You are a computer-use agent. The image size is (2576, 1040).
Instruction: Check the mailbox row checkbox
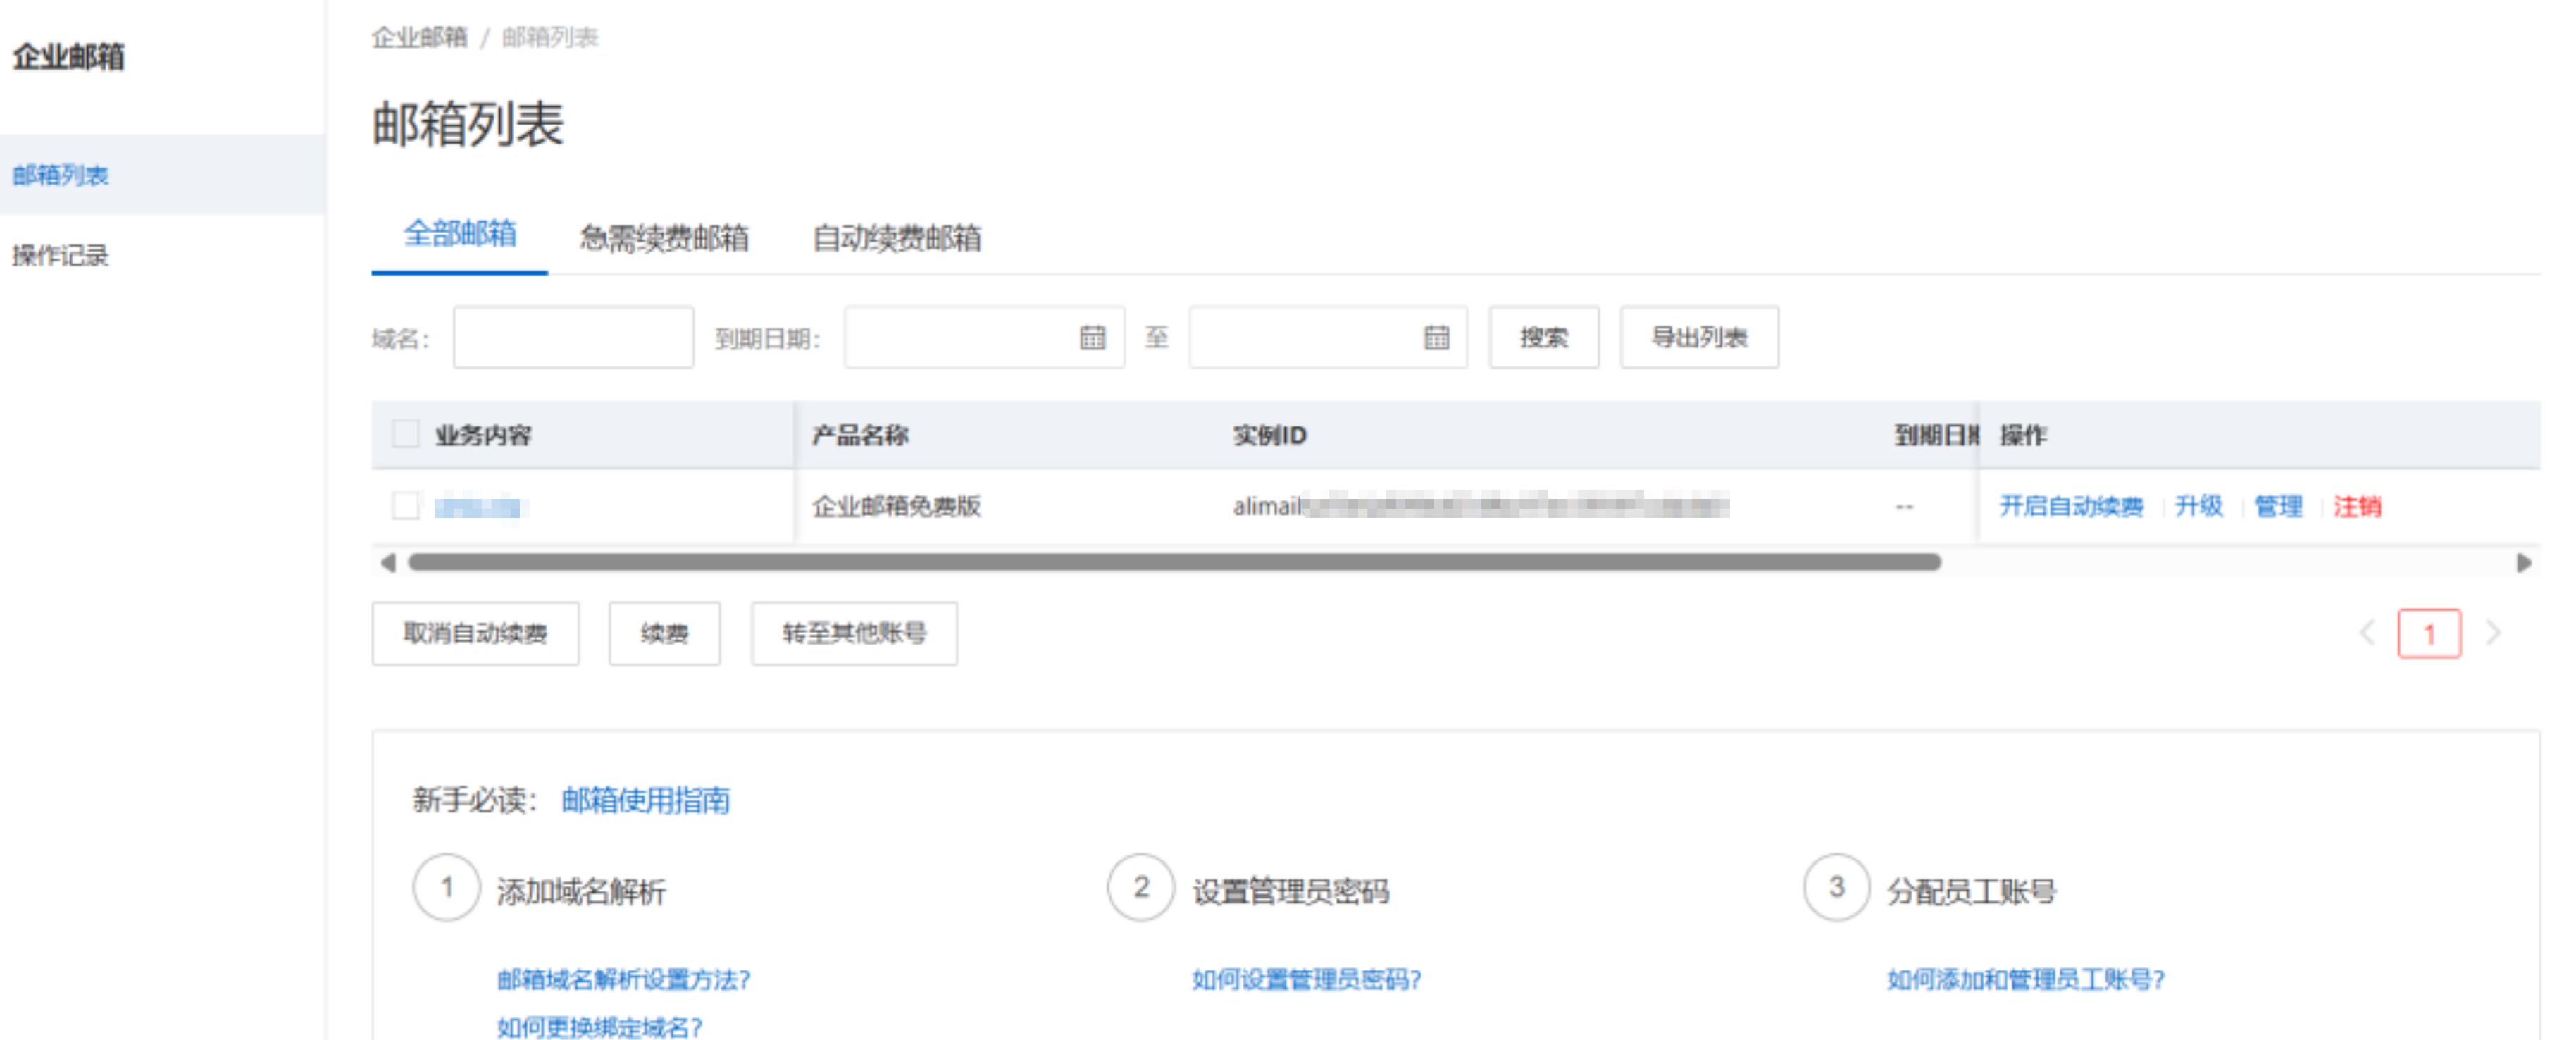pos(405,506)
